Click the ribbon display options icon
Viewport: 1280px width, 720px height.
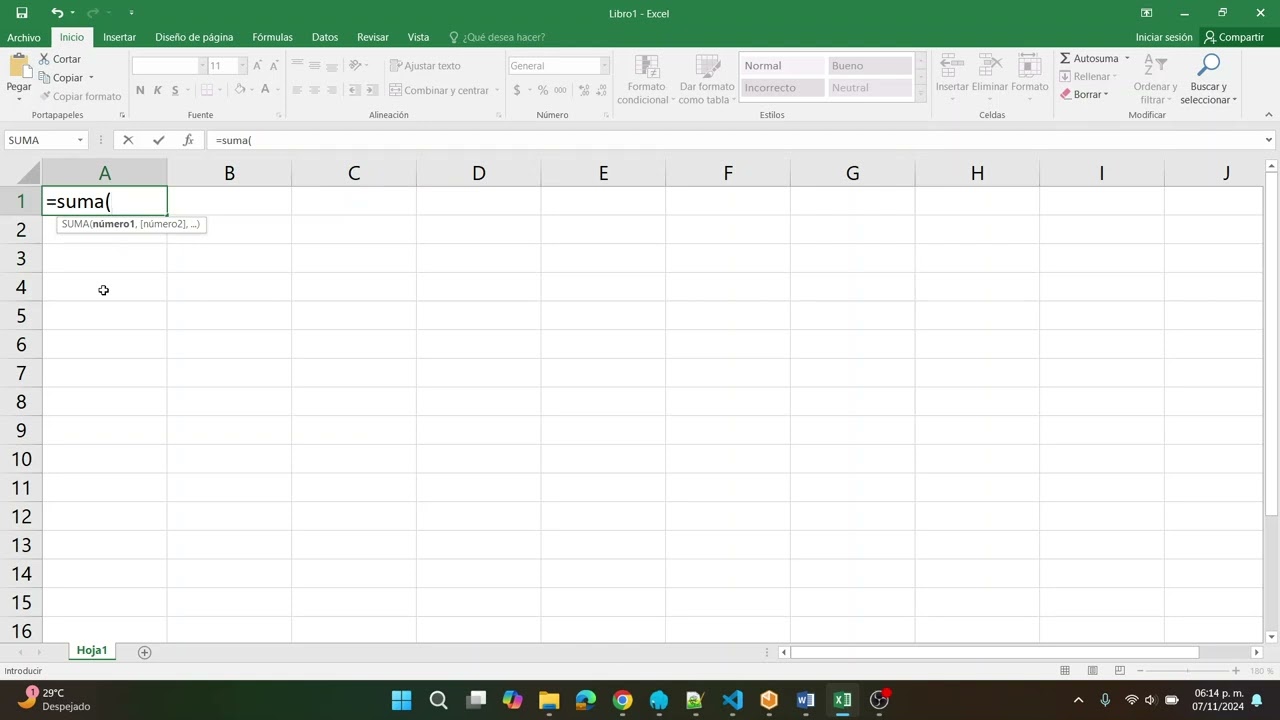pos(1147,13)
